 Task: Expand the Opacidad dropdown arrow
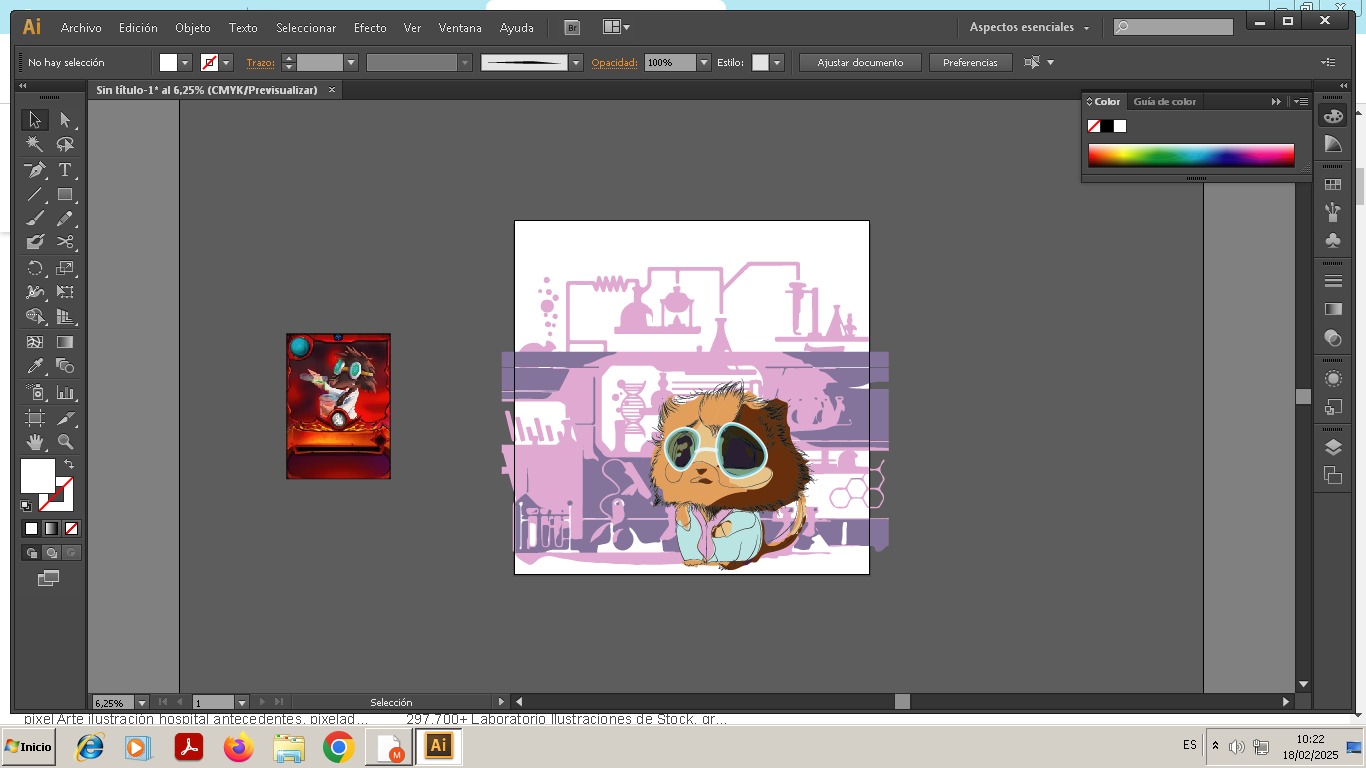pyautogui.click(x=704, y=63)
